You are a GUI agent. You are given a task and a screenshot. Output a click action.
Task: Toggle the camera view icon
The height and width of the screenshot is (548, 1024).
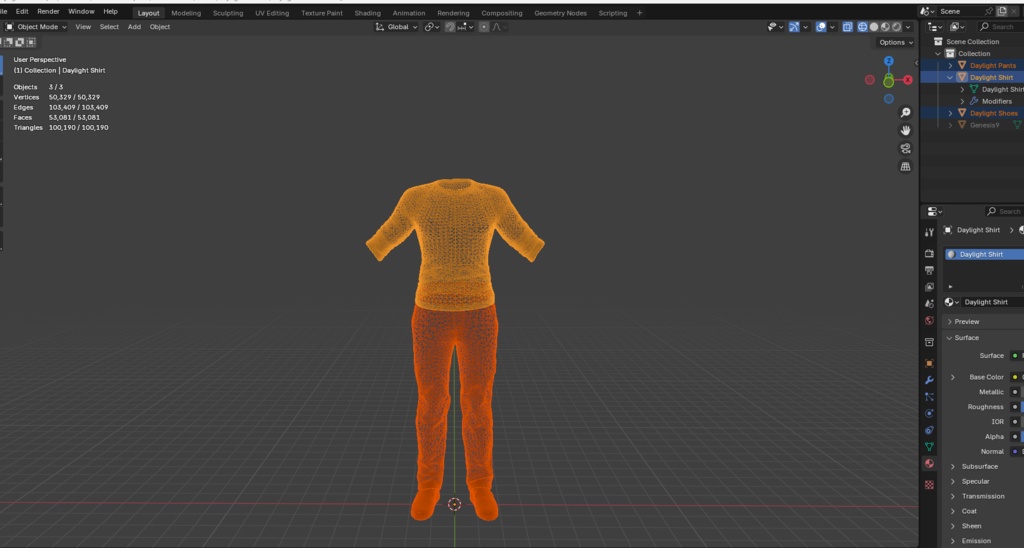[x=905, y=149]
